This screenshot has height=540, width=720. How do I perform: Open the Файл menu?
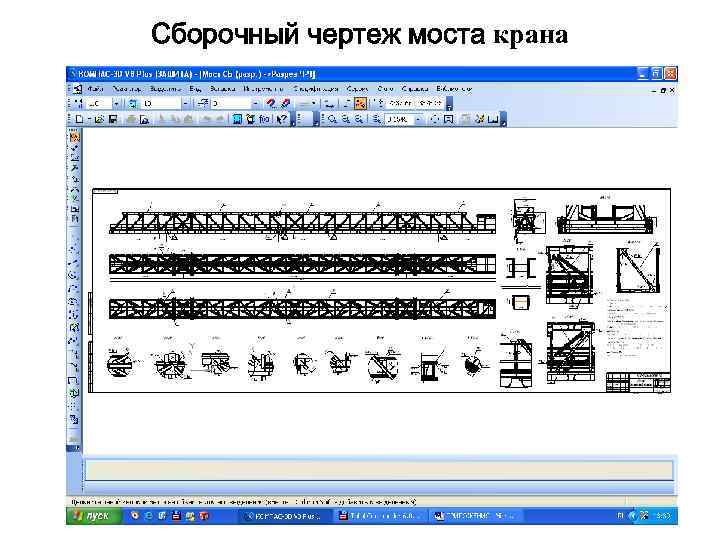pyautogui.click(x=96, y=89)
